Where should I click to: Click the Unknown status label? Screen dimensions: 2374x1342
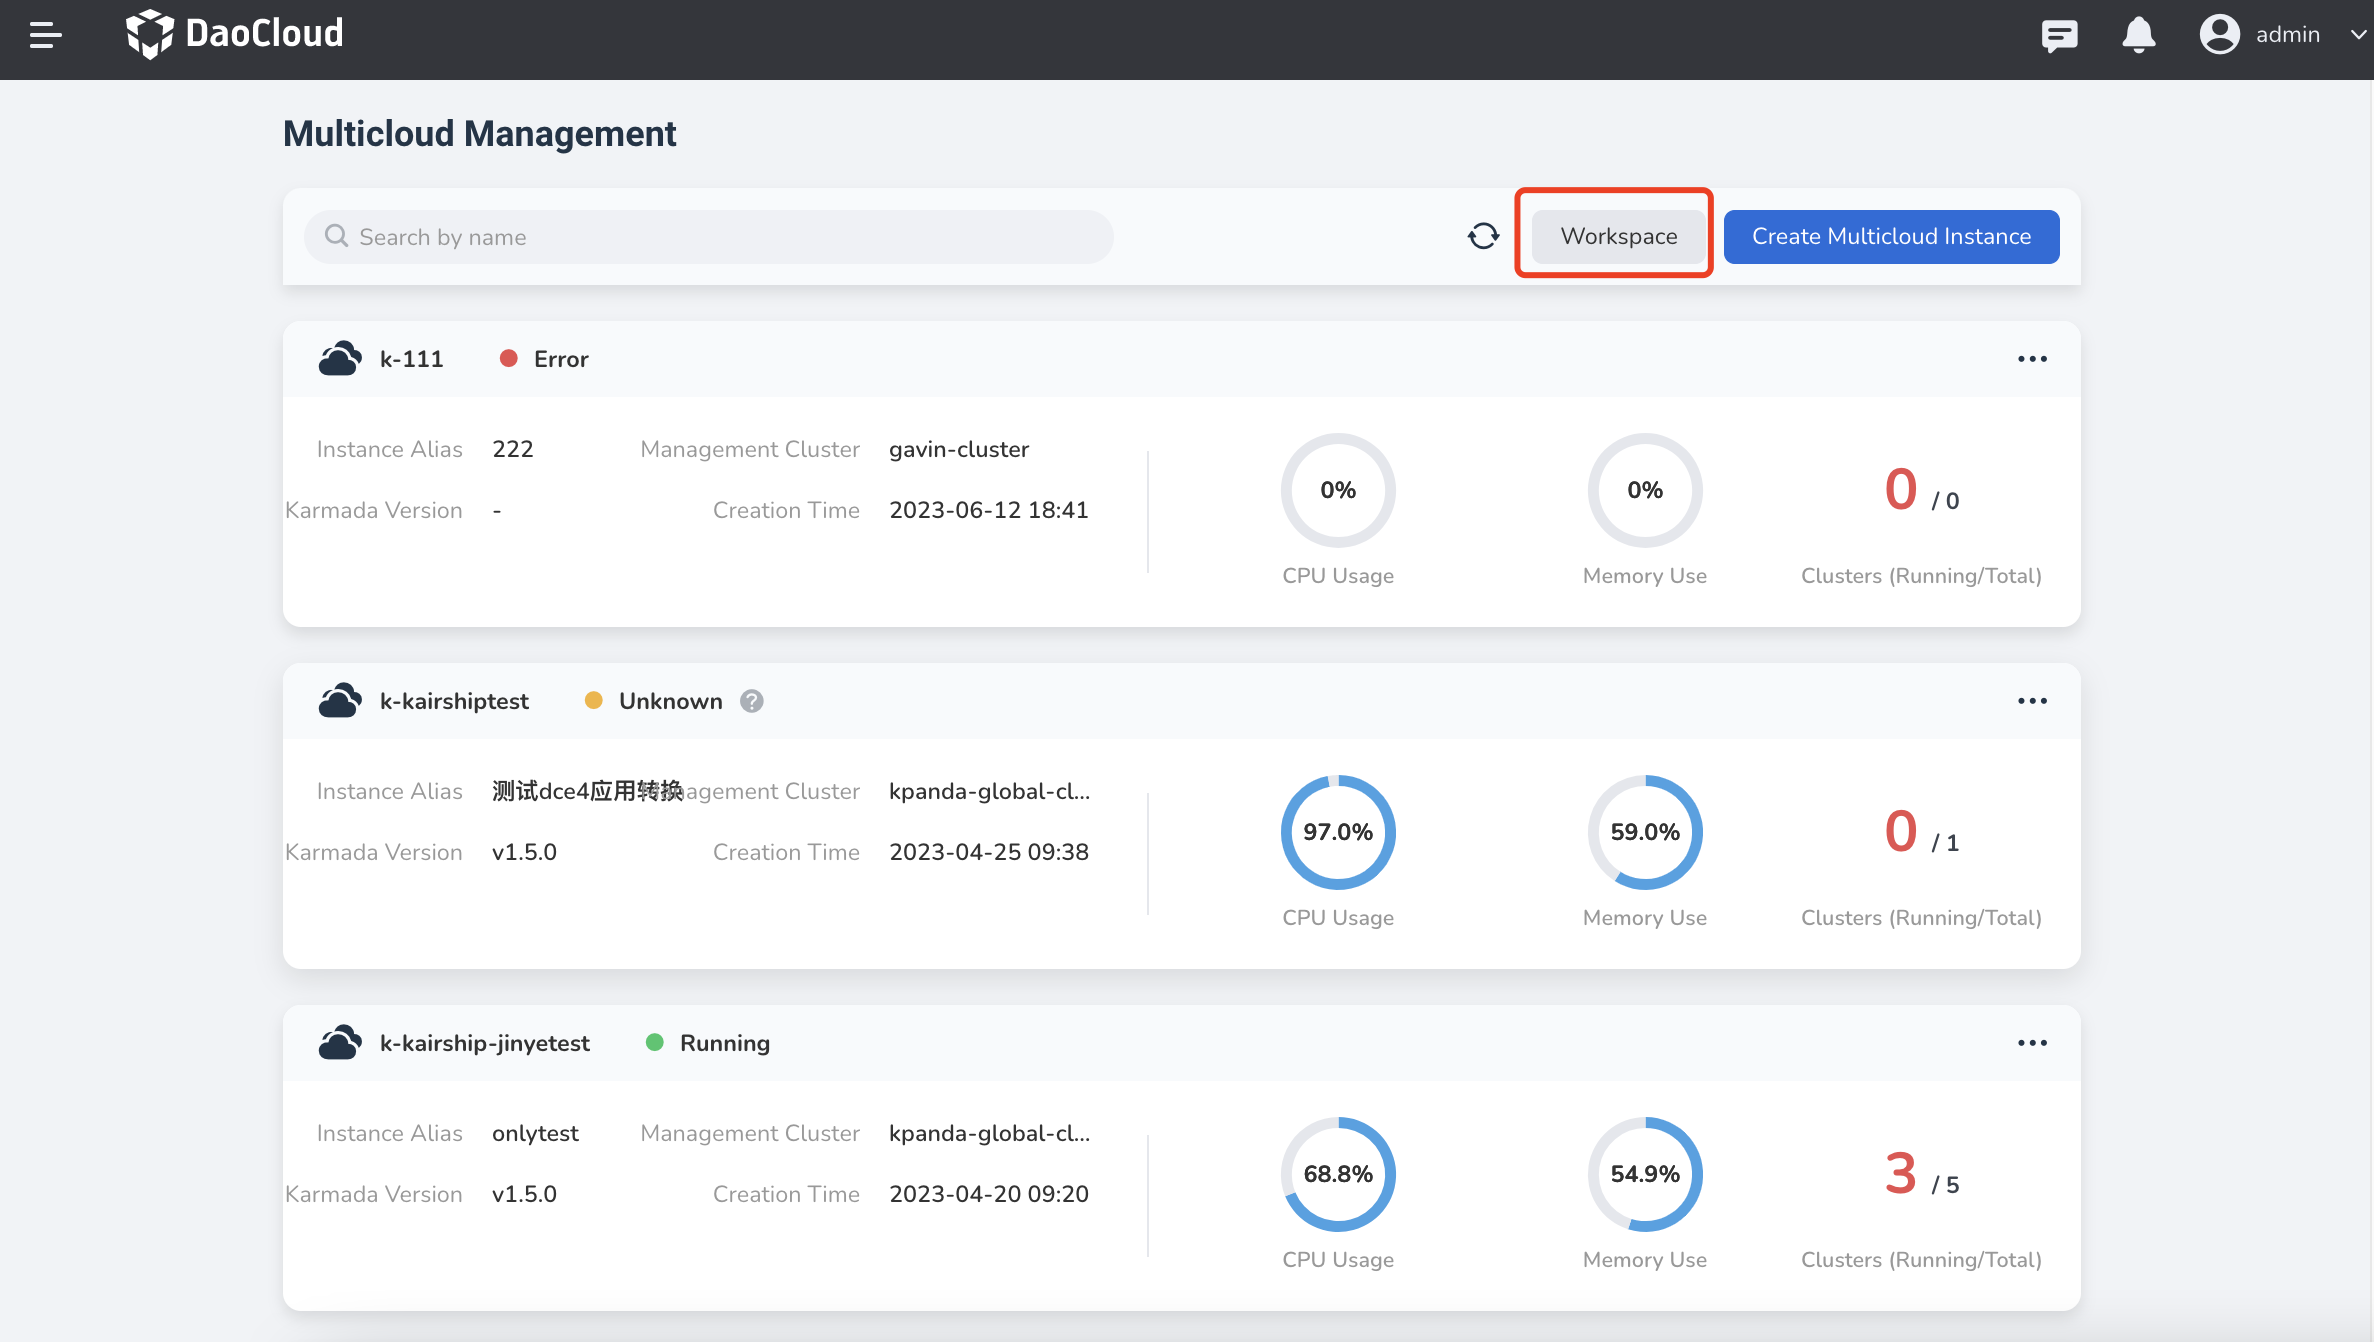(671, 701)
